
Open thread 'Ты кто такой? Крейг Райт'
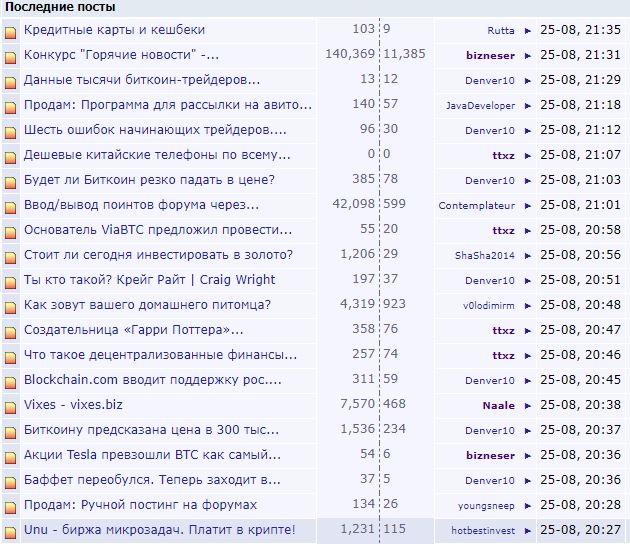click(149, 280)
